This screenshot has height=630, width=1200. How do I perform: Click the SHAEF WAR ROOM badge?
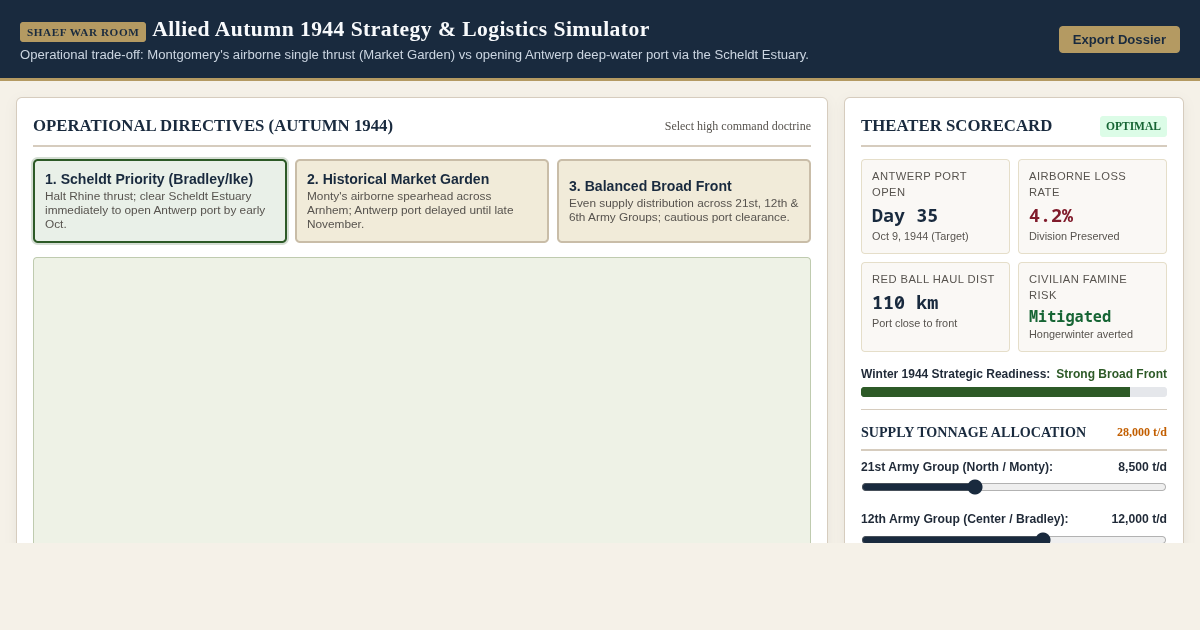point(83,32)
